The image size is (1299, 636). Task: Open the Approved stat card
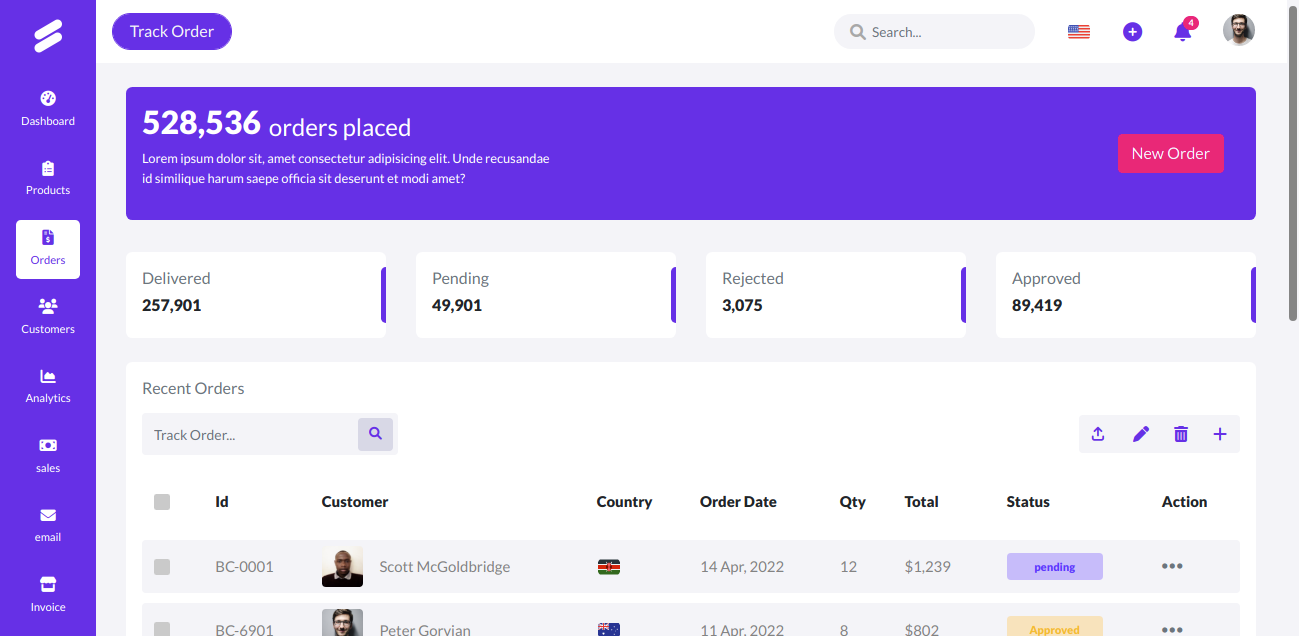coord(1126,295)
